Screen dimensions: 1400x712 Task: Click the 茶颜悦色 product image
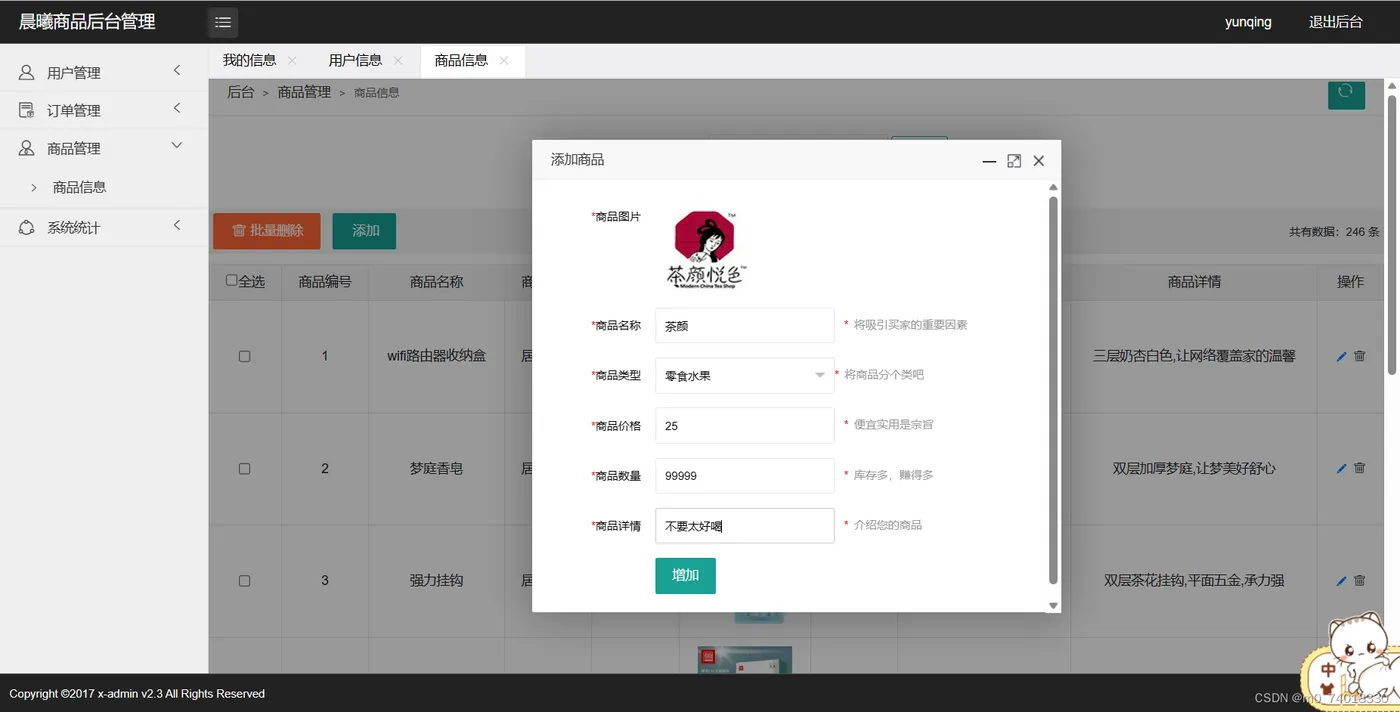(706, 250)
